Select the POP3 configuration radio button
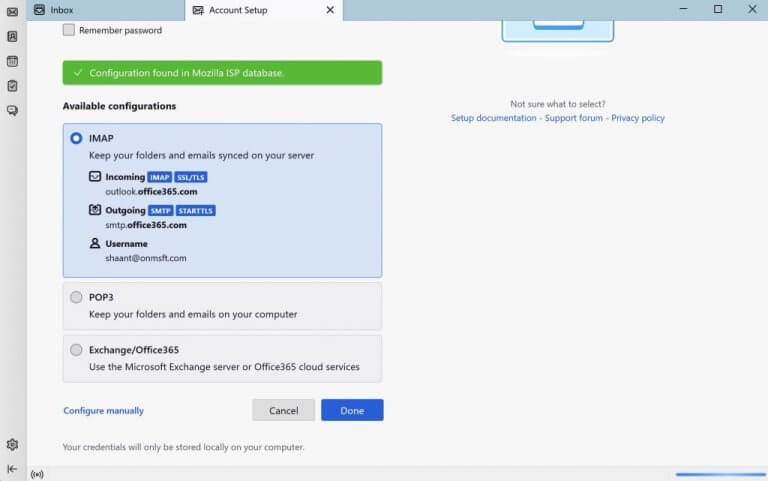 [76, 297]
